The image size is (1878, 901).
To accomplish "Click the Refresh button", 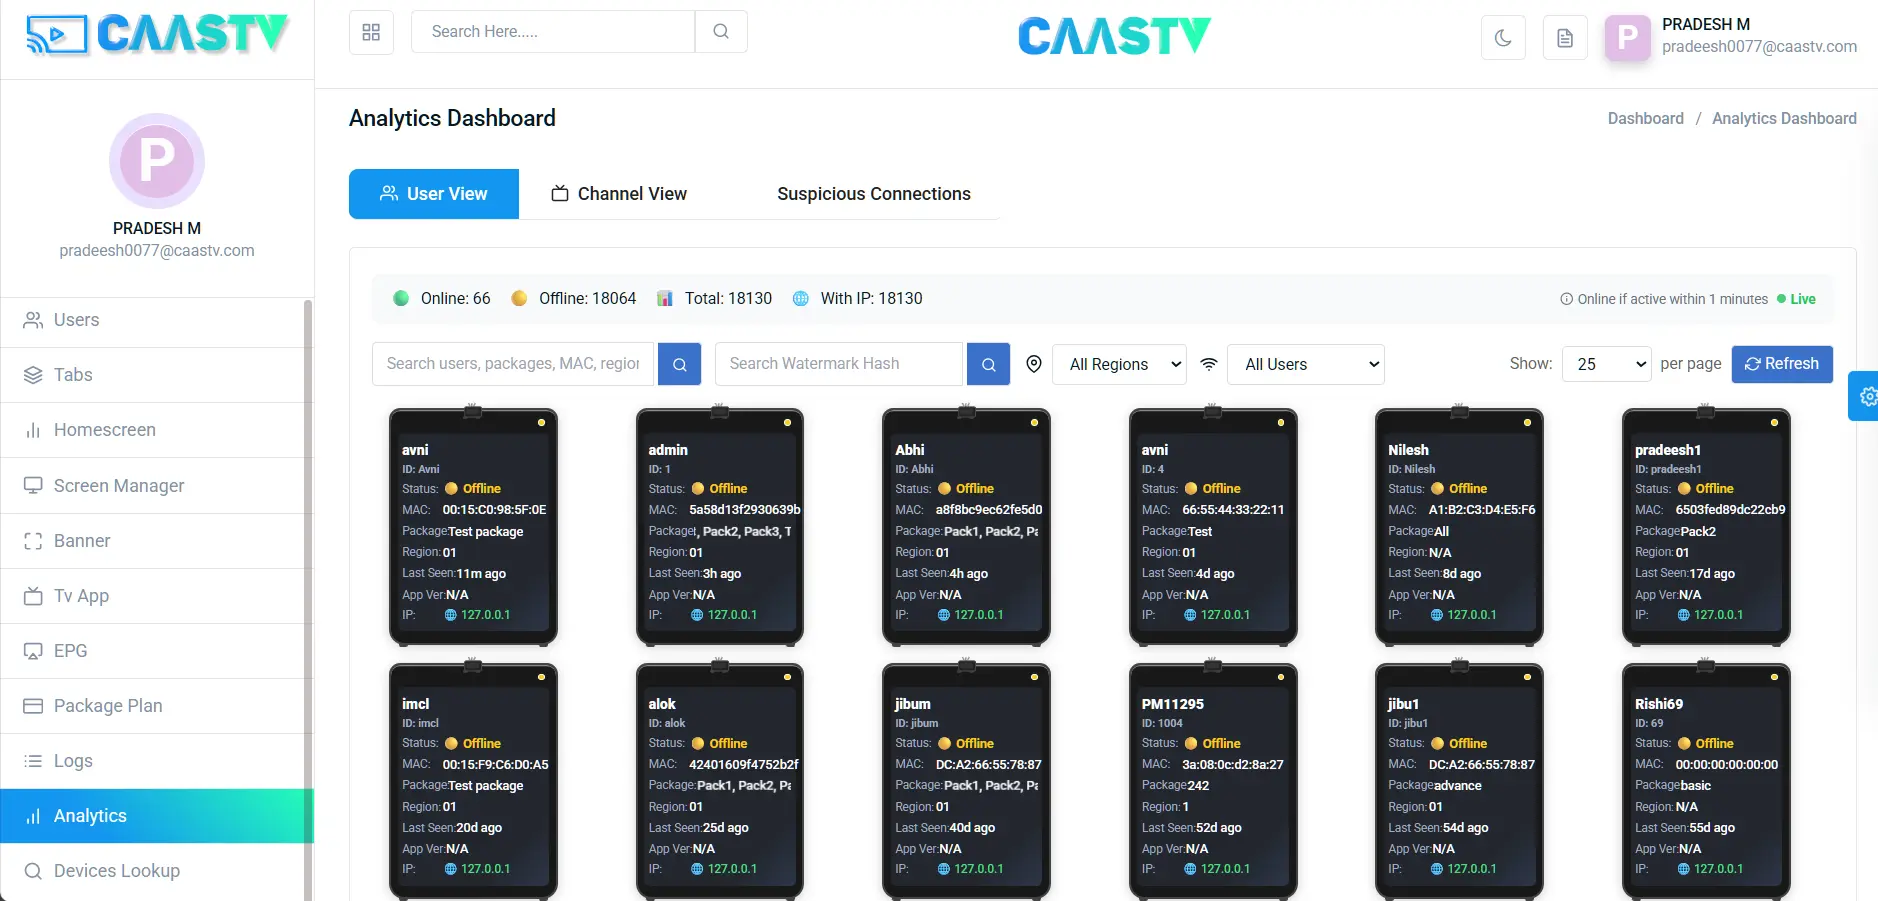I will click(1781, 364).
